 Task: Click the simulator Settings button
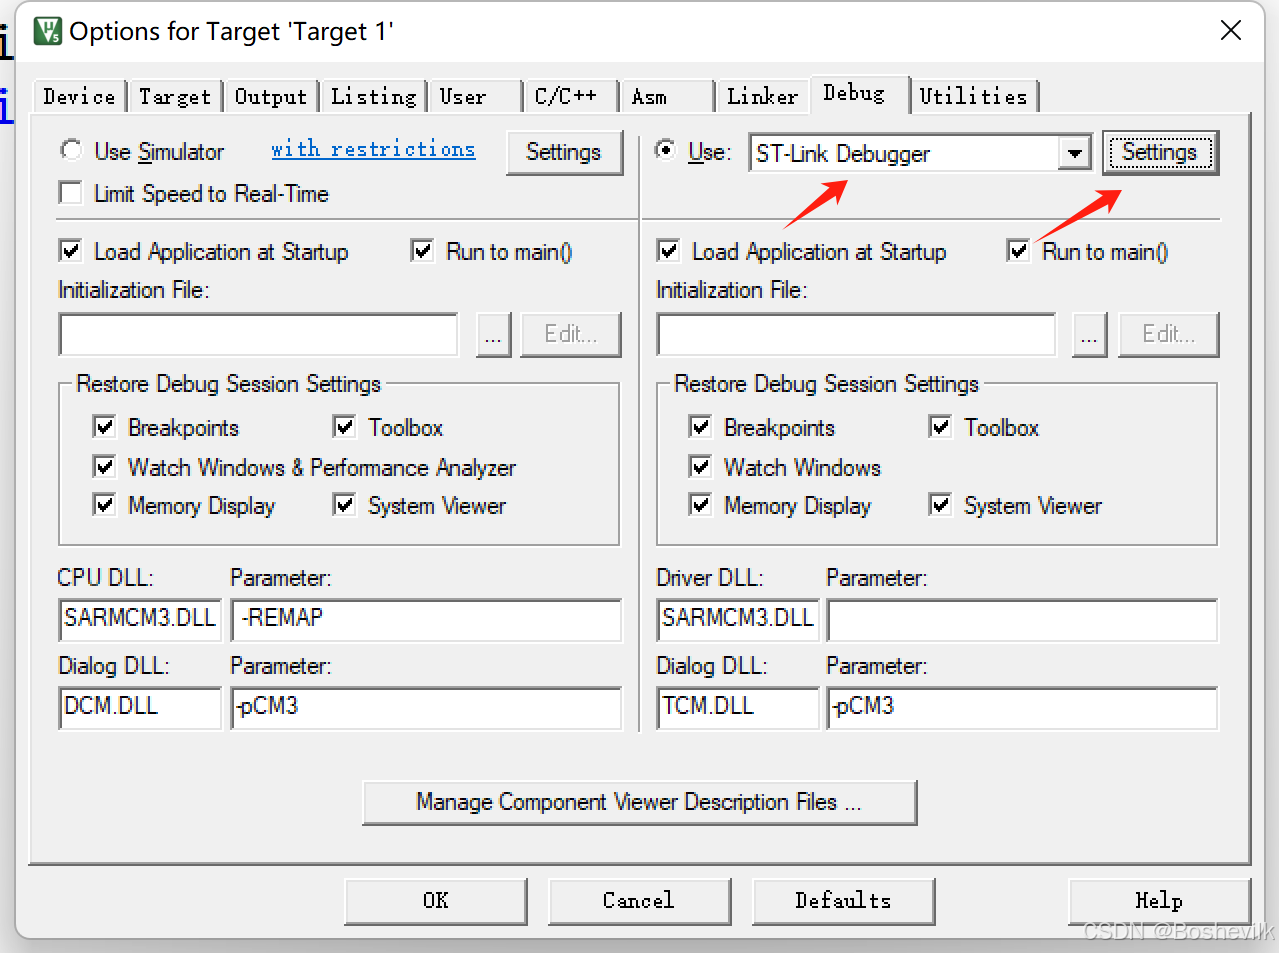(564, 152)
